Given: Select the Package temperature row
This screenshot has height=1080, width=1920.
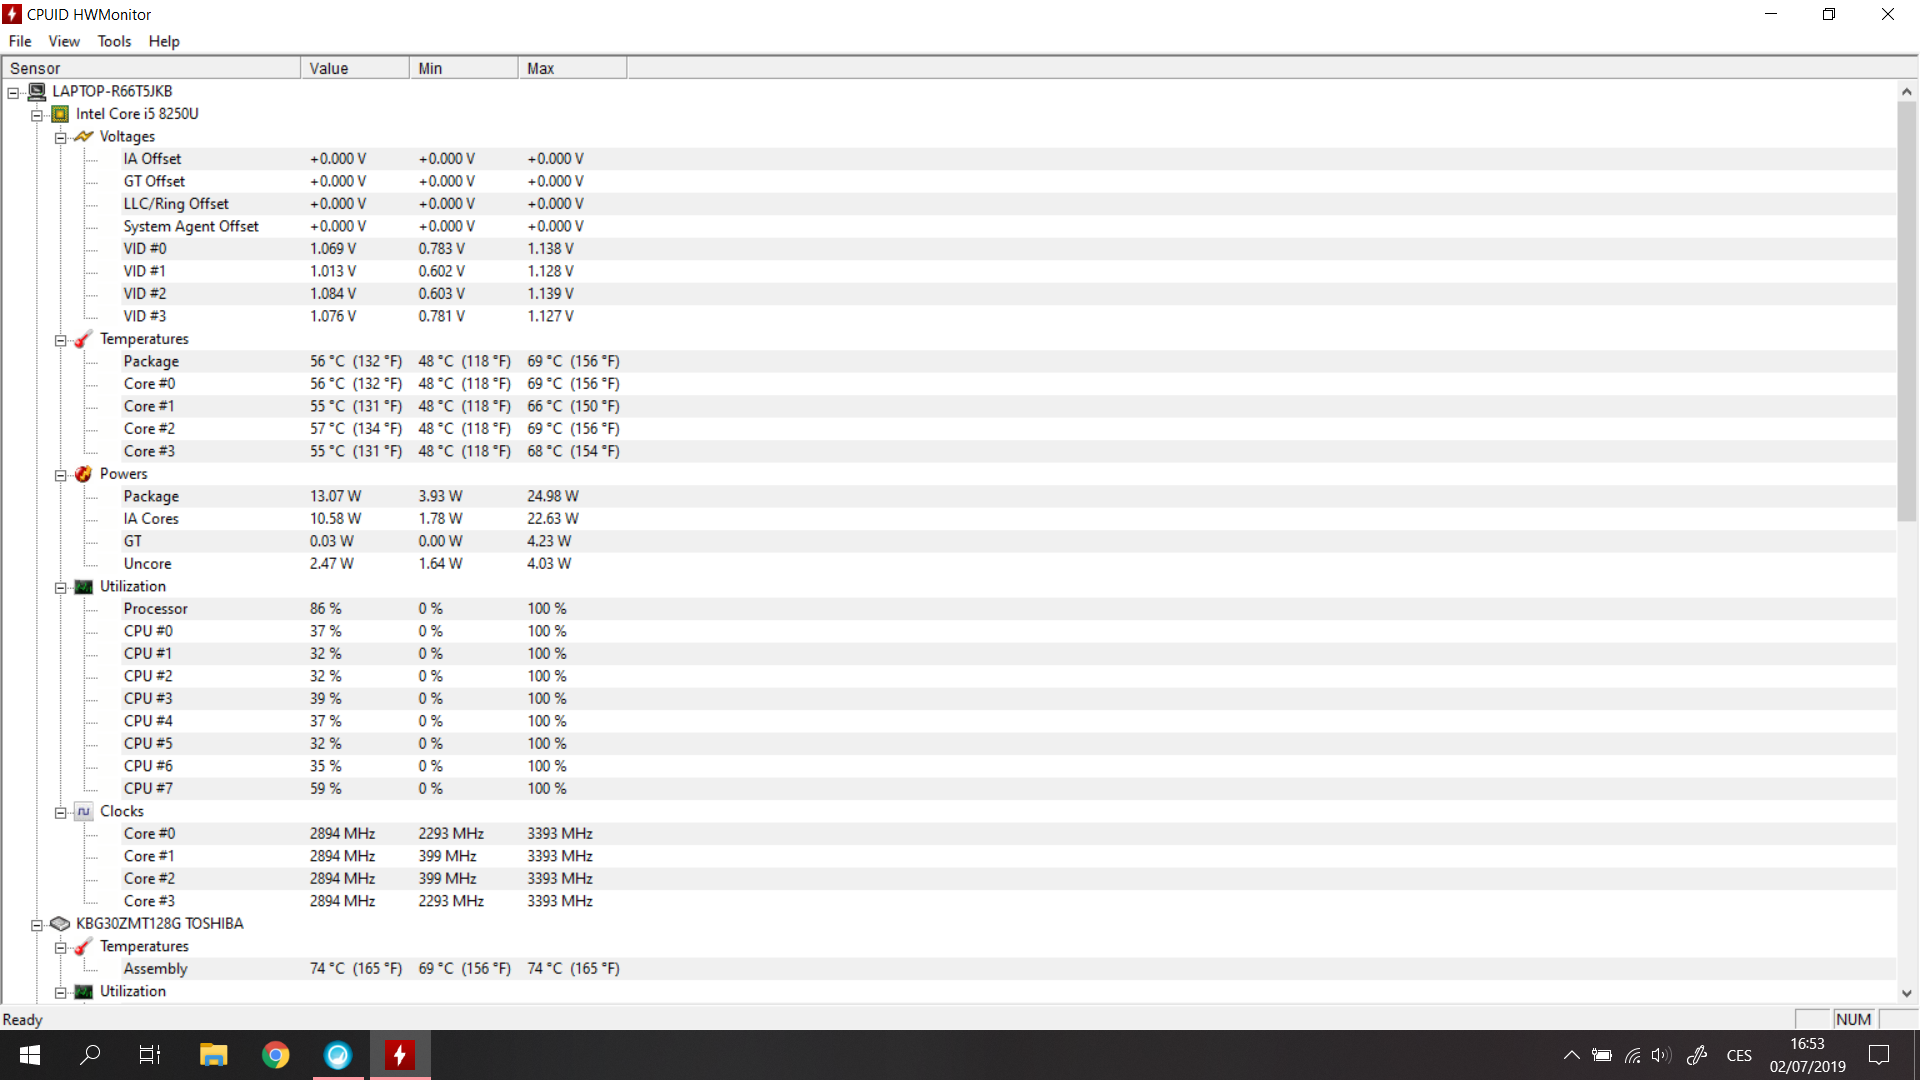Looking at the screenshot, I should (x=151, y=361).
